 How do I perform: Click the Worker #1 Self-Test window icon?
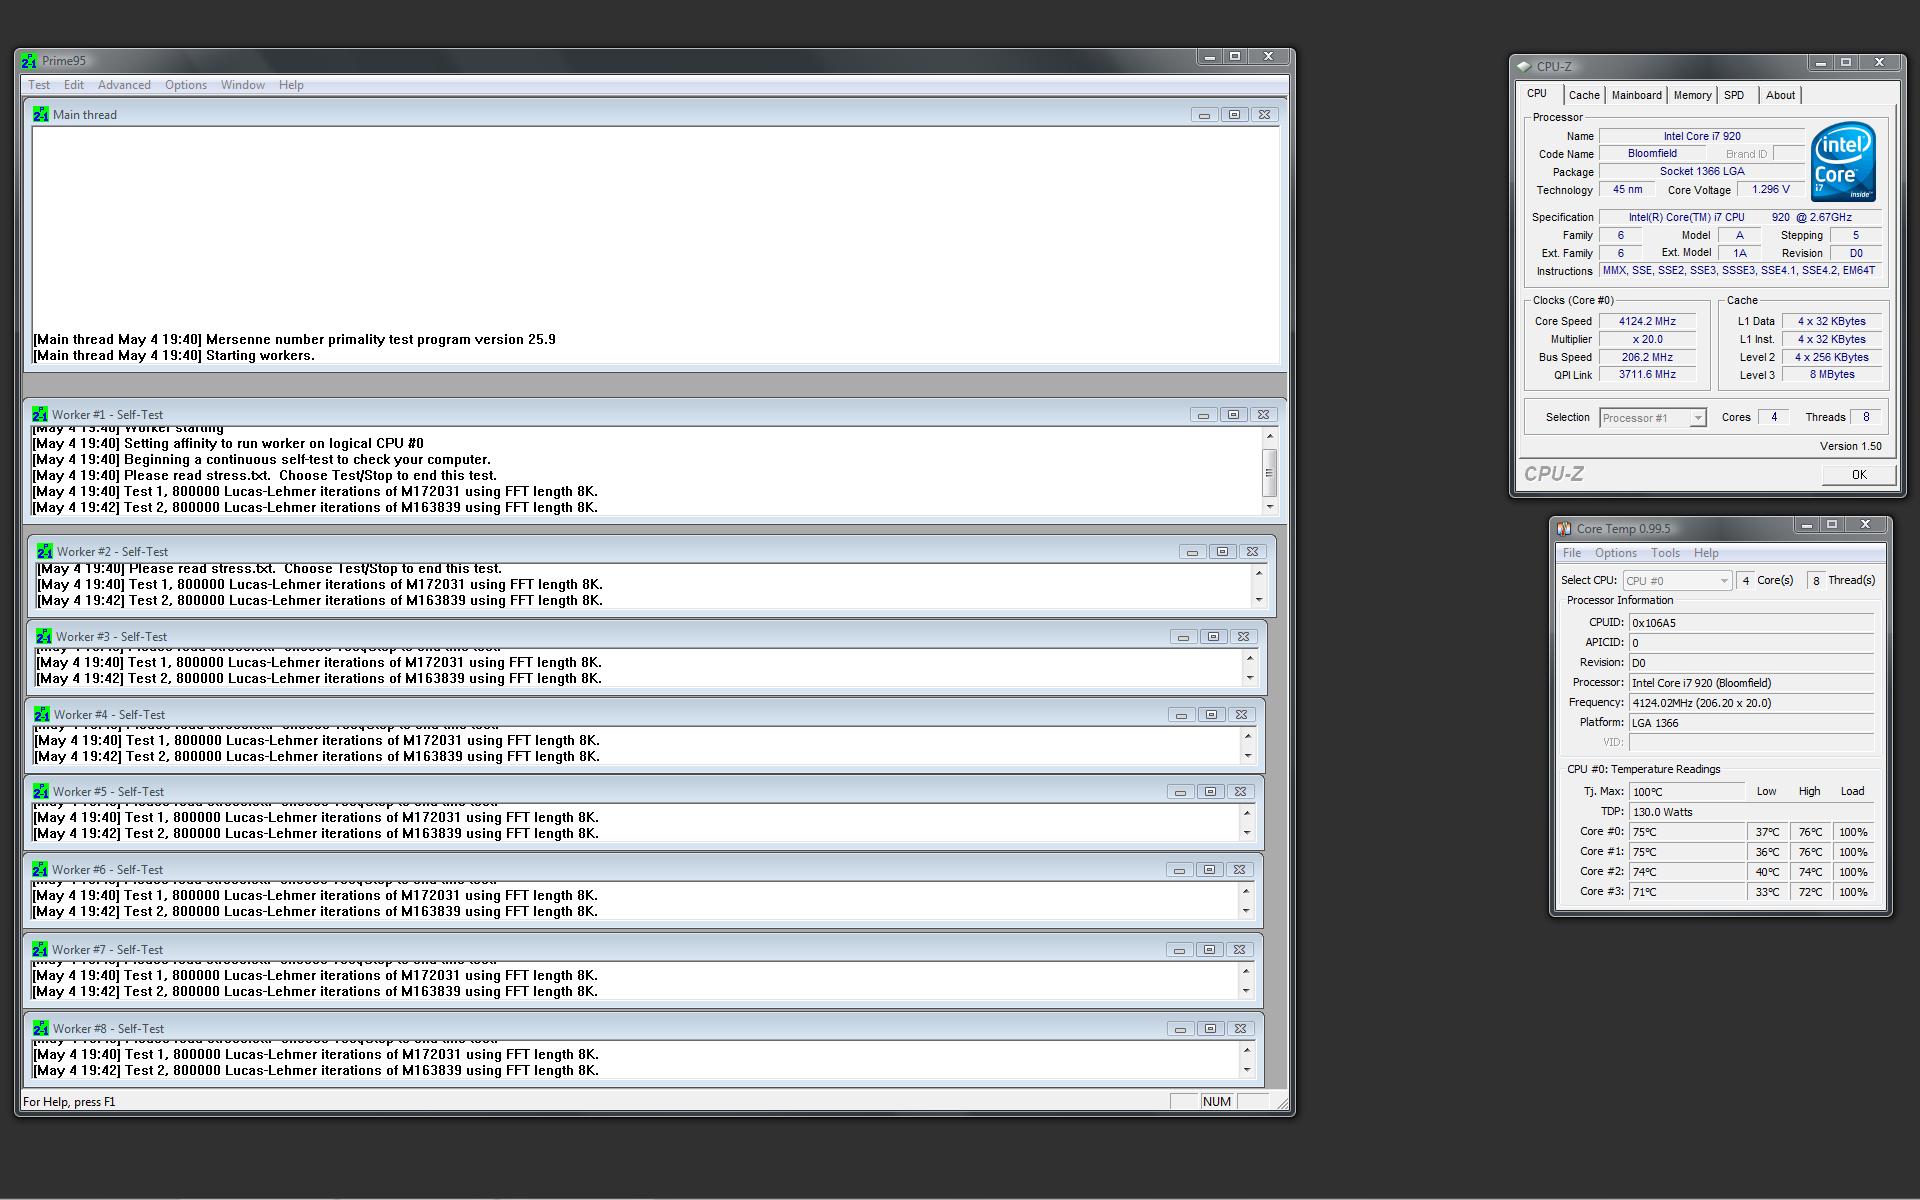pos(40,414)
